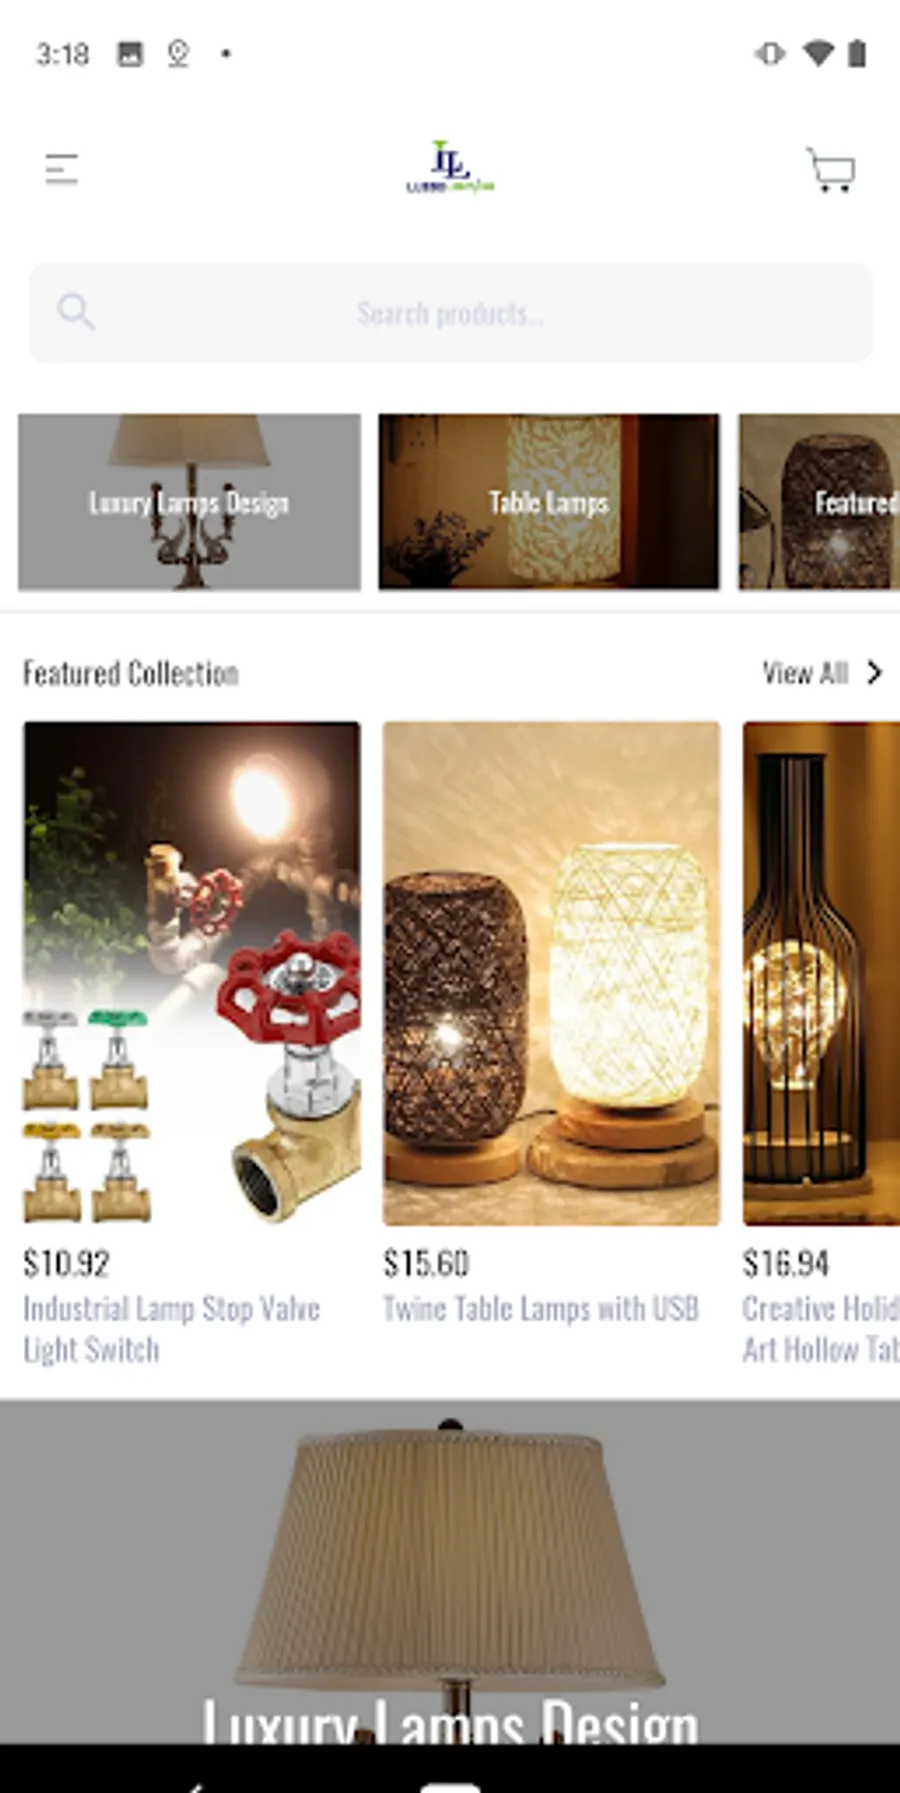Focus the Search products field
The width and height of the screenshot is (900, 1793).
pos(450,313)
